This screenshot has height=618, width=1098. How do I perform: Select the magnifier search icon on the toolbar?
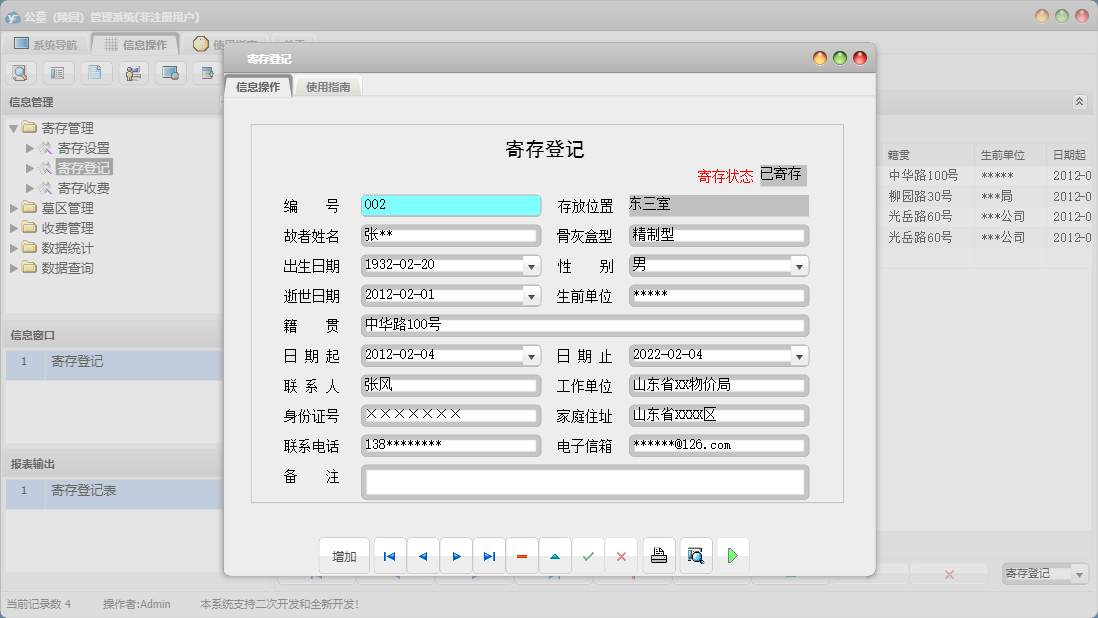[x=20, y=72]
